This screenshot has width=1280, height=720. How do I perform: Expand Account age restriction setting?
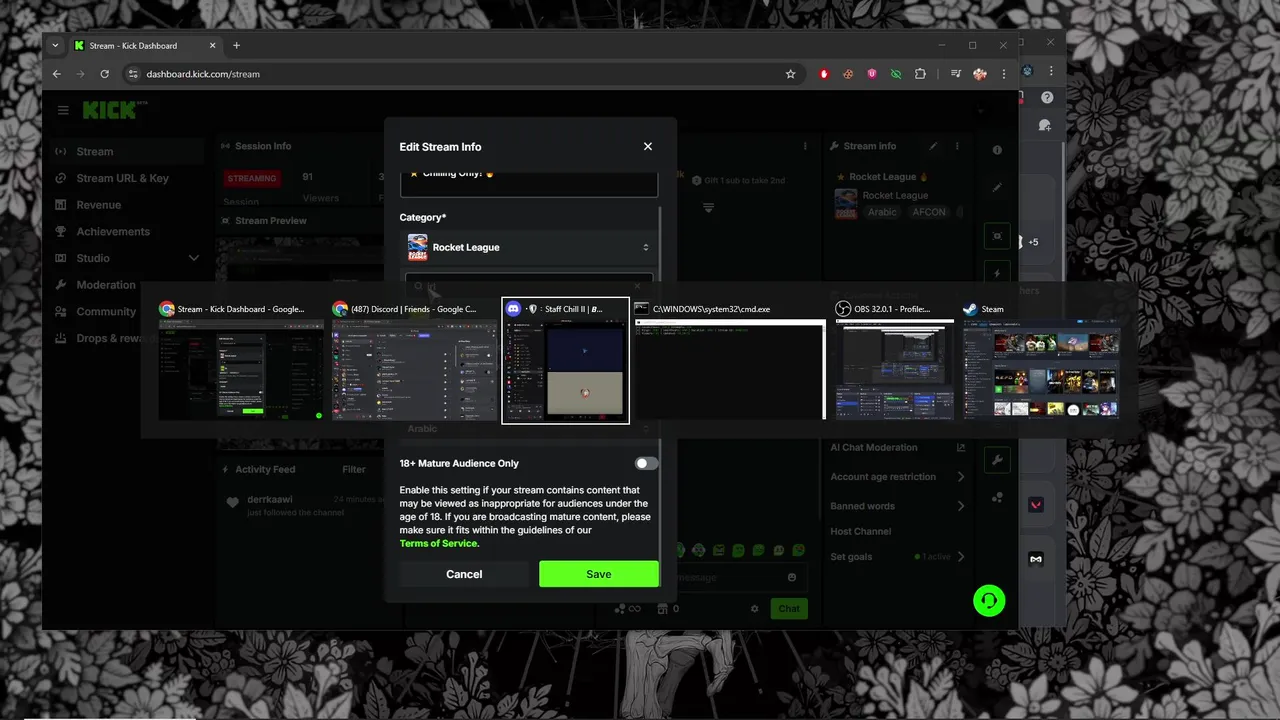point(898,477)
